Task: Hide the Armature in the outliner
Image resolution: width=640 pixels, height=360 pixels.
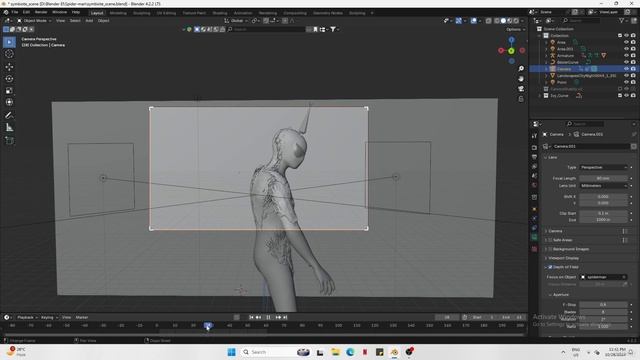Action: [626, 56]
